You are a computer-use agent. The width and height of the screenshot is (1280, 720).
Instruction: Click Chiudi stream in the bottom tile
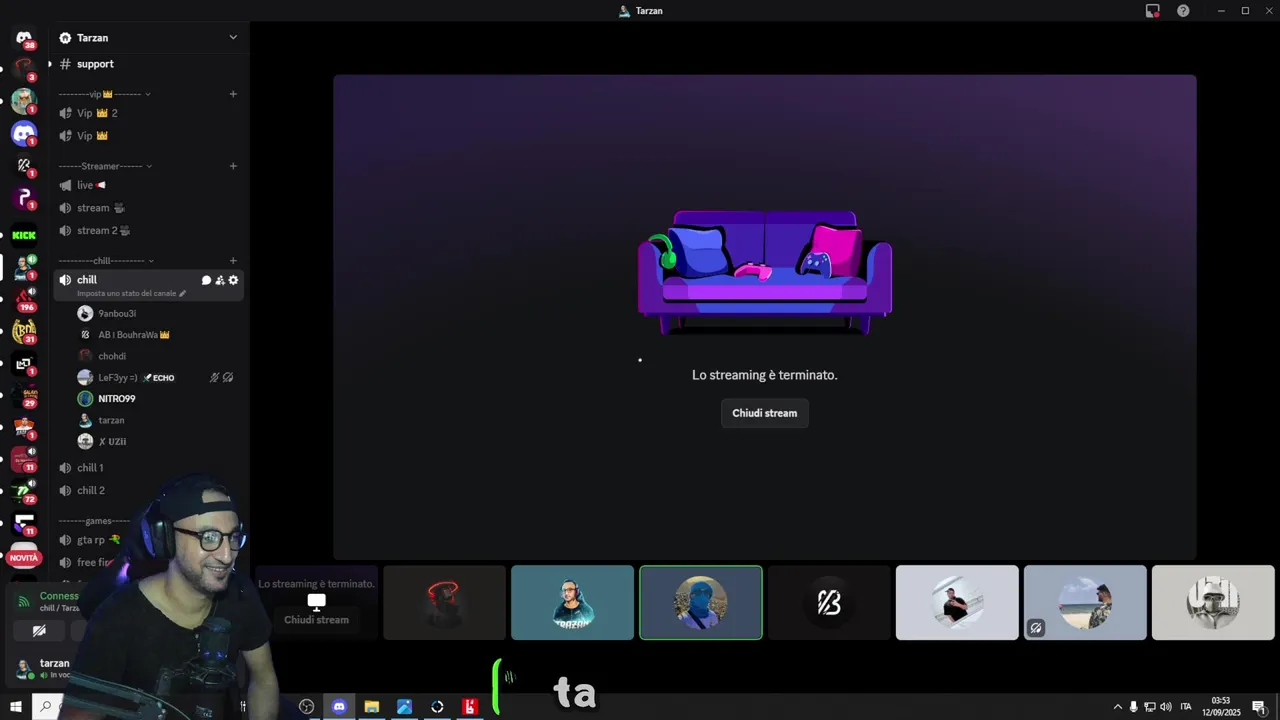(x=316, y=620)
